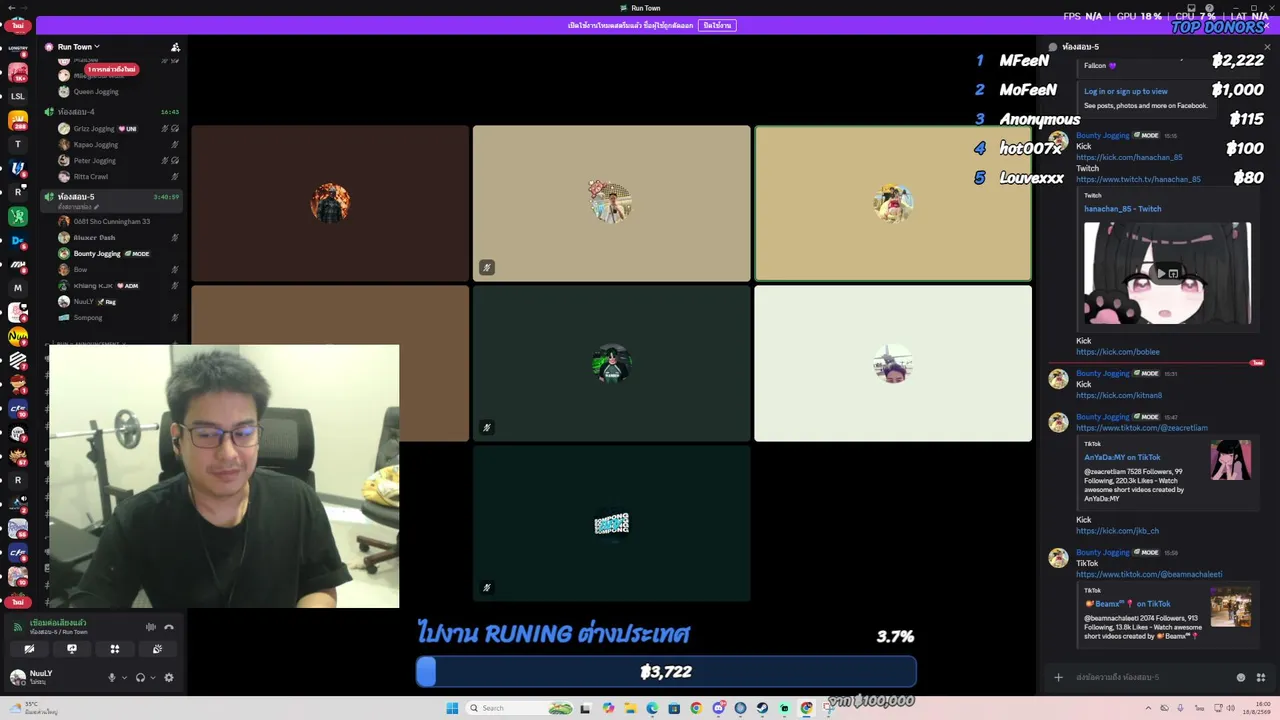Click user Bounty Jogging in voice list
The height and width of the screenshot is (720, 1280).
coord(96,254)
